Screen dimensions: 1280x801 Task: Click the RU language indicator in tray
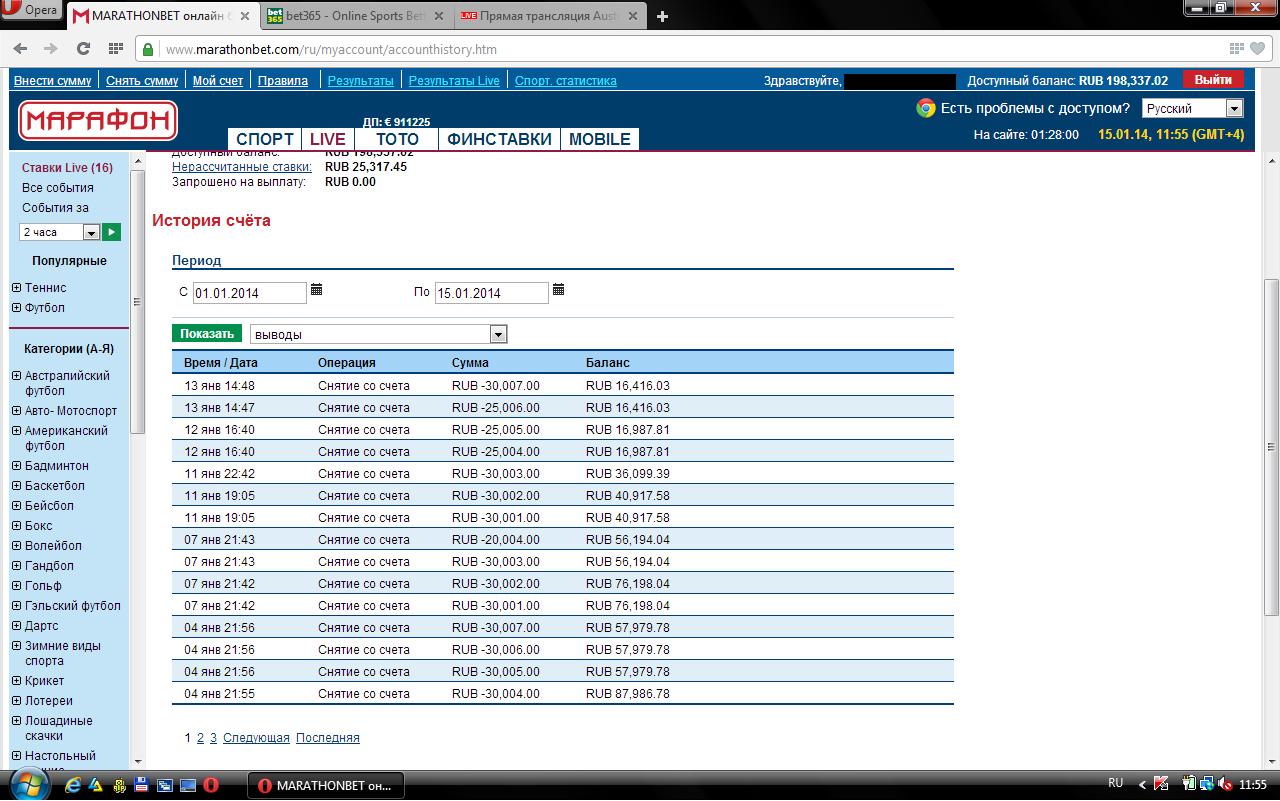coord(1116,783)
